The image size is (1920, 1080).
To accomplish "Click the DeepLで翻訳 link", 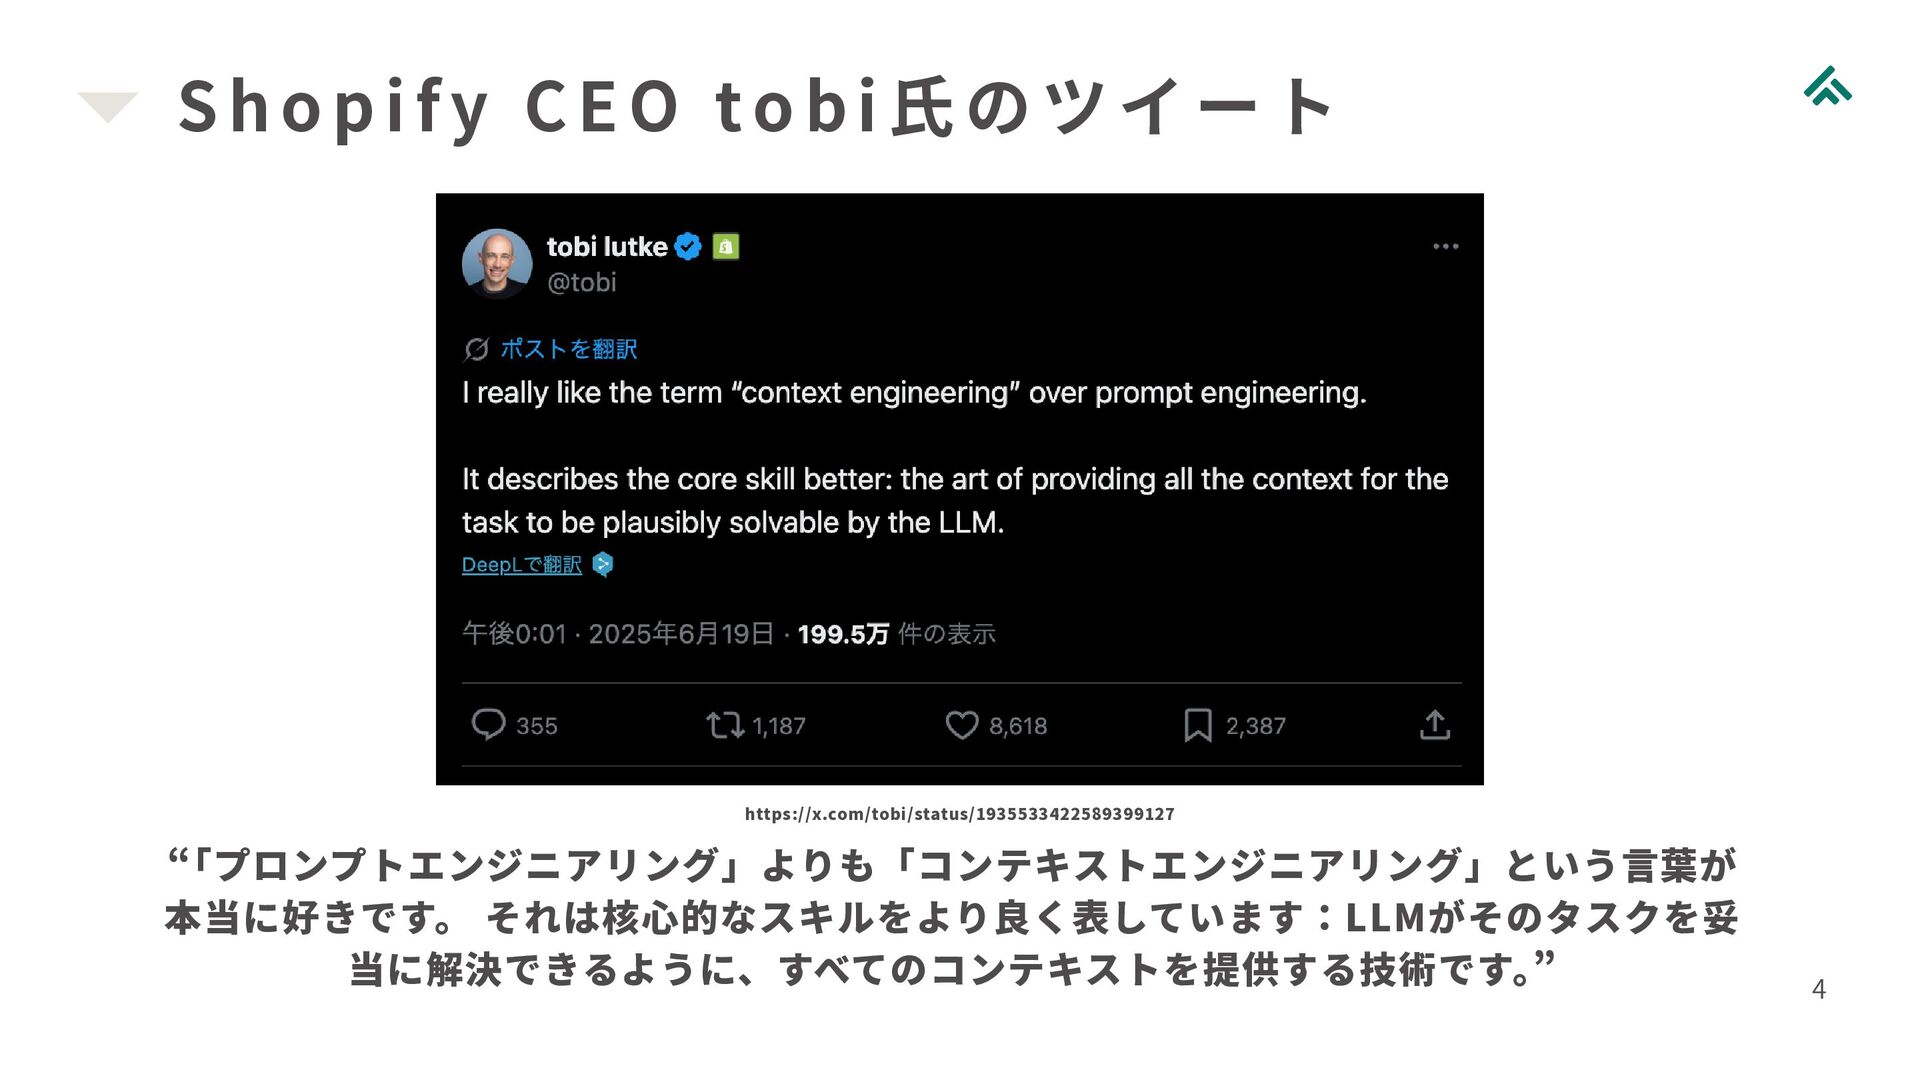I will tap(521, 565).
